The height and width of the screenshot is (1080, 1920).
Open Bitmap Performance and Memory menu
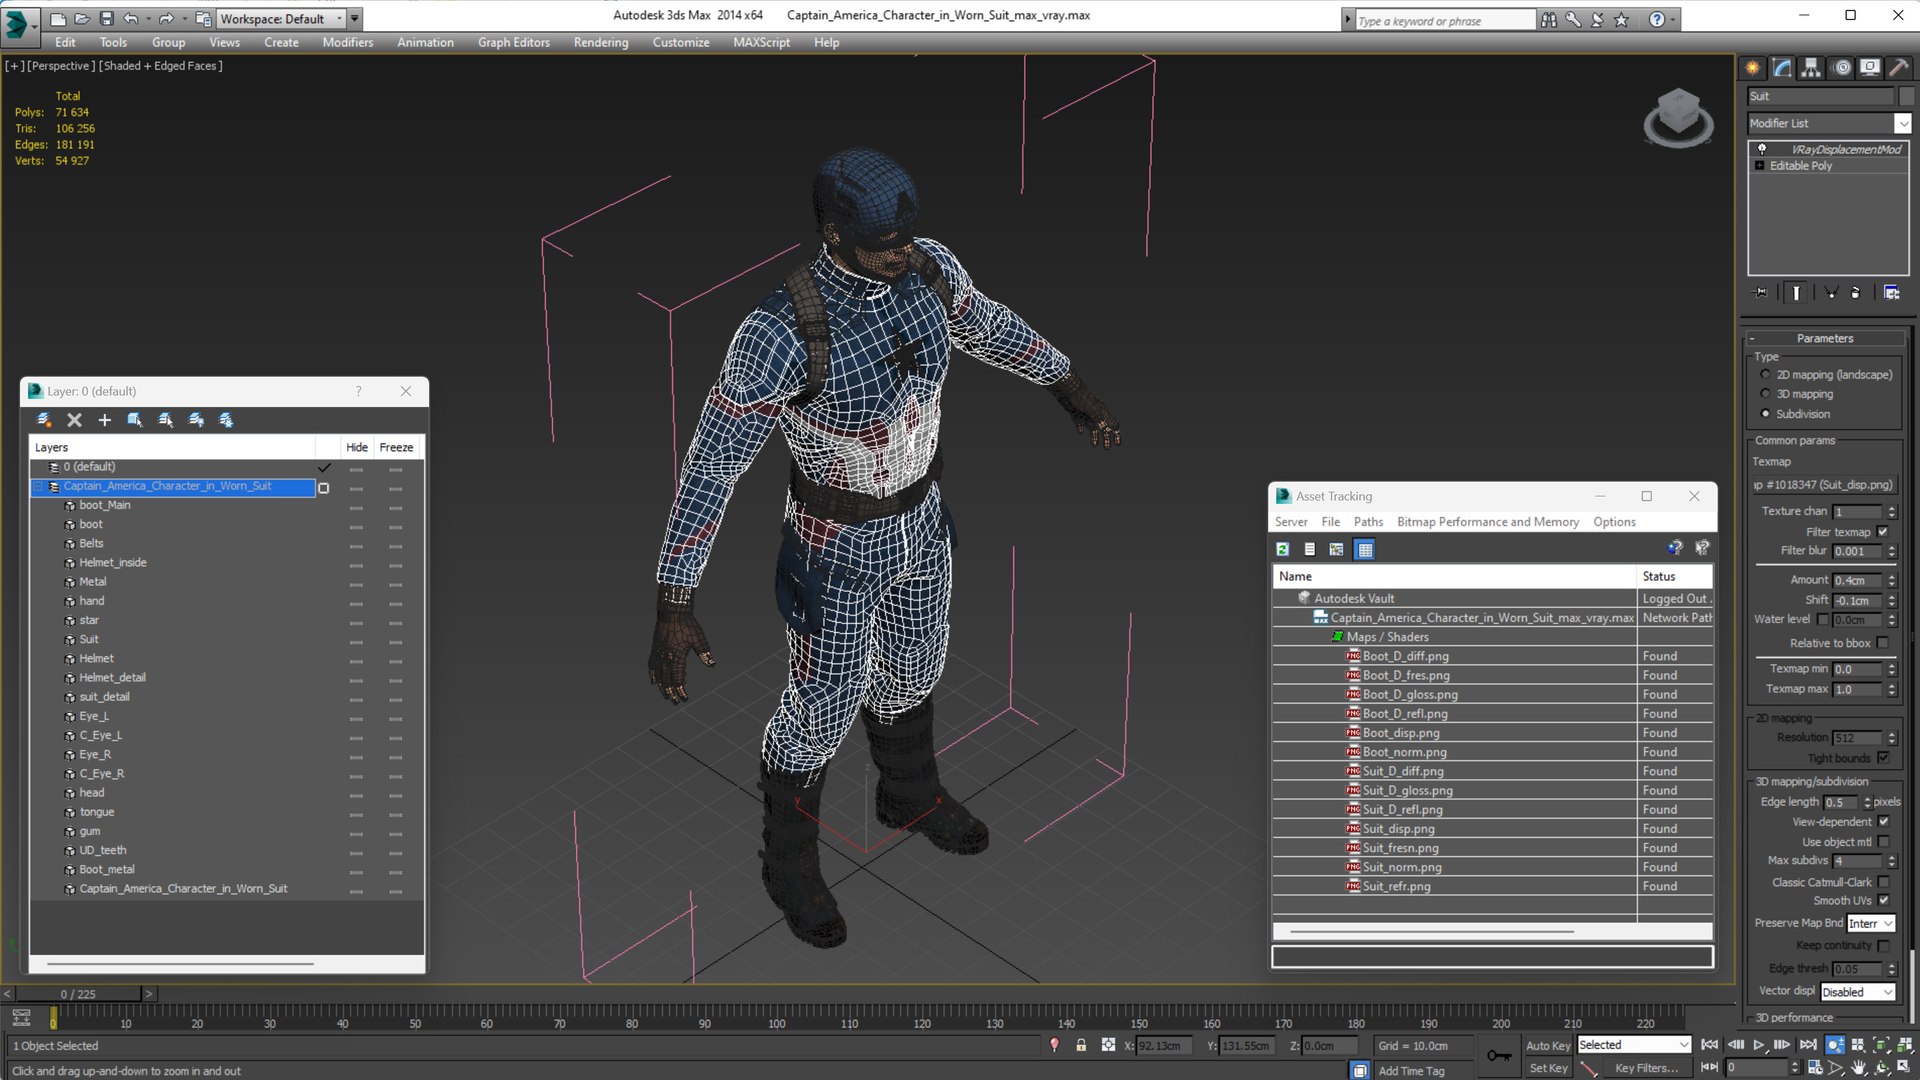pyautogui.click(x=1487, y=522)
